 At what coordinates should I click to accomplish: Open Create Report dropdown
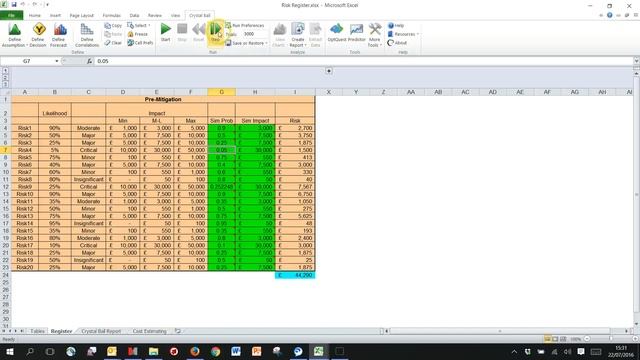click(298, 35)
